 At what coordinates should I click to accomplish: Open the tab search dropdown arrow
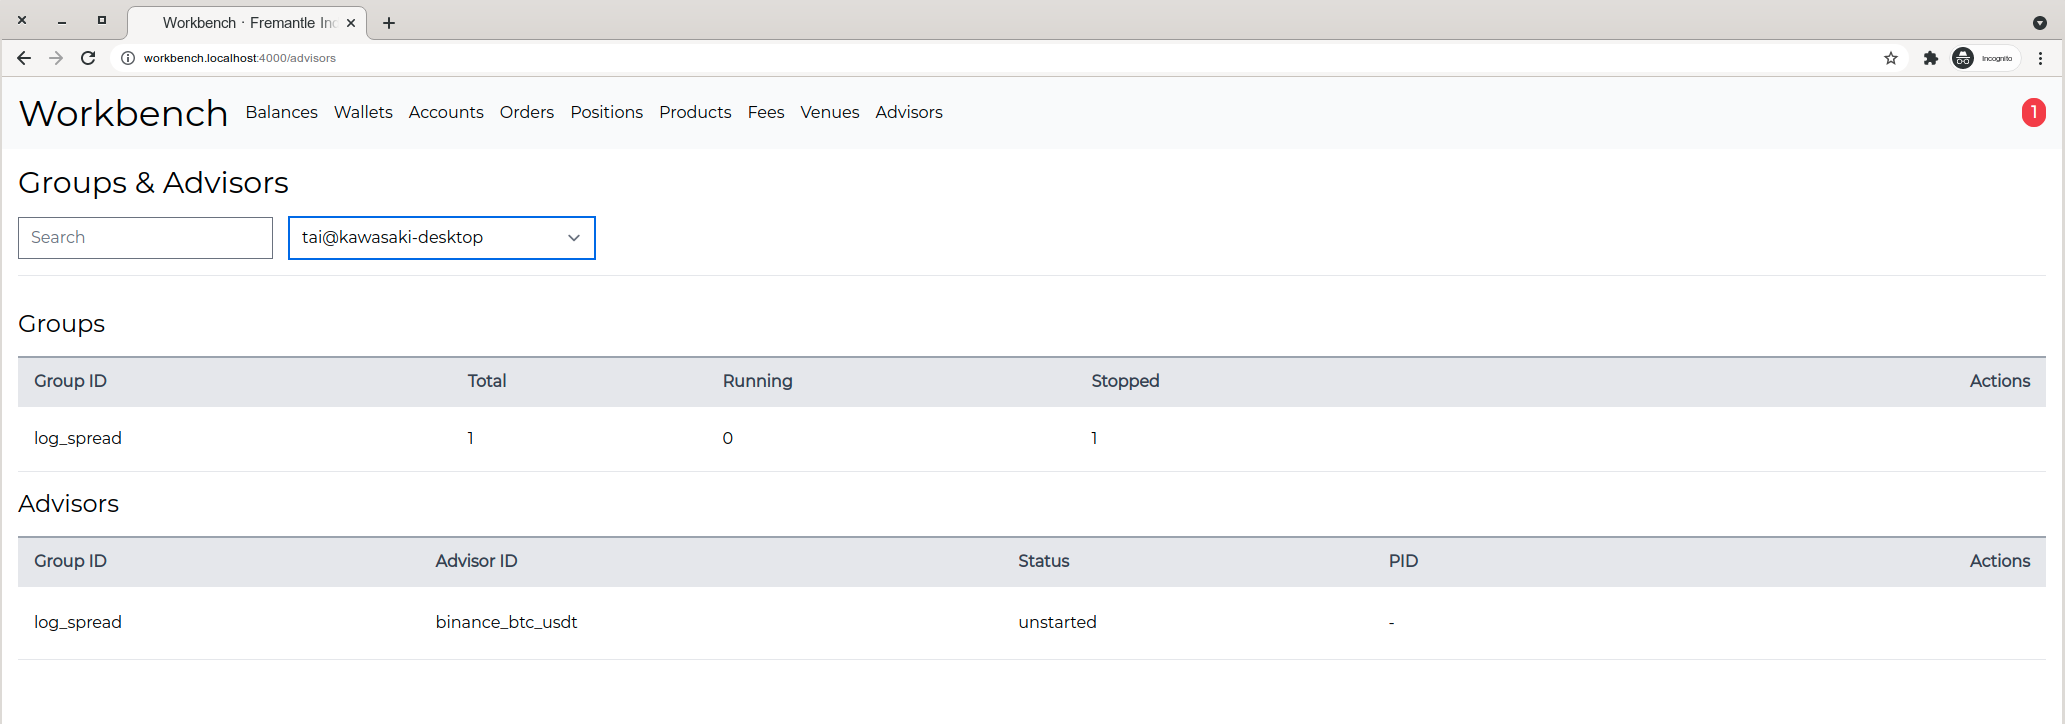point(2040,23)
